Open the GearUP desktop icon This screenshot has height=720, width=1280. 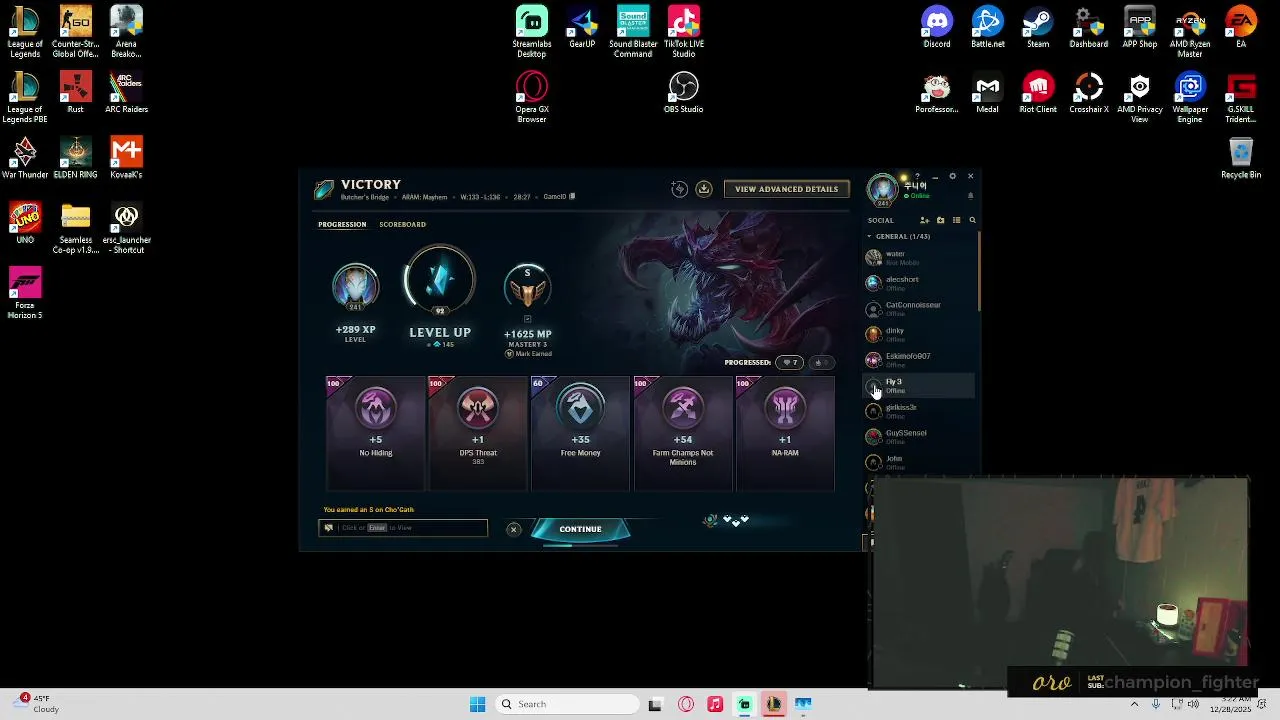click(x=582, y=28)
